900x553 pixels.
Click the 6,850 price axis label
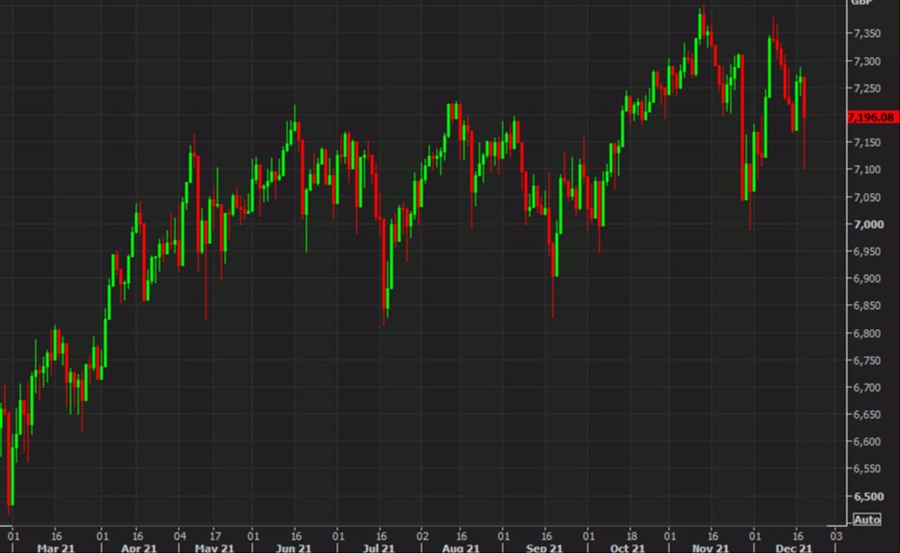tap(867, 306)
